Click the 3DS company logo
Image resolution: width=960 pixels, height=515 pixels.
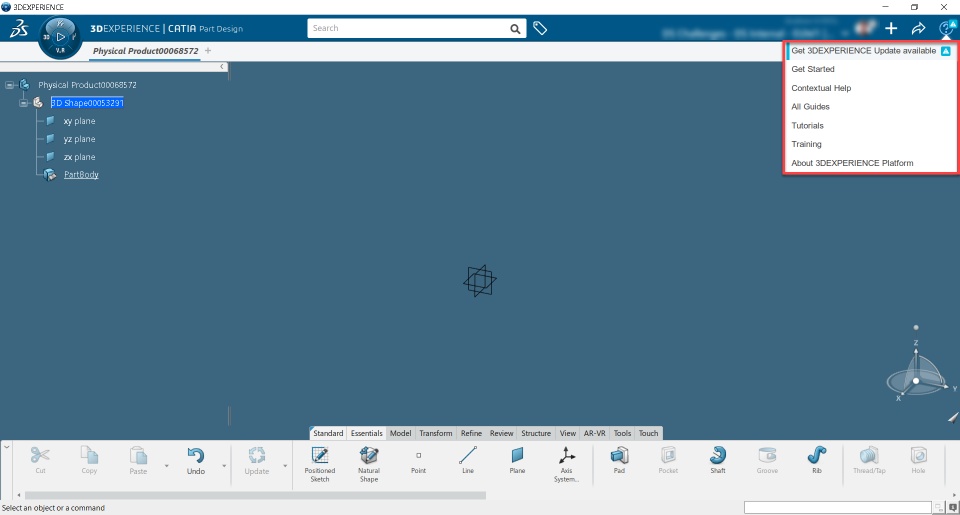tap(19, 28)
